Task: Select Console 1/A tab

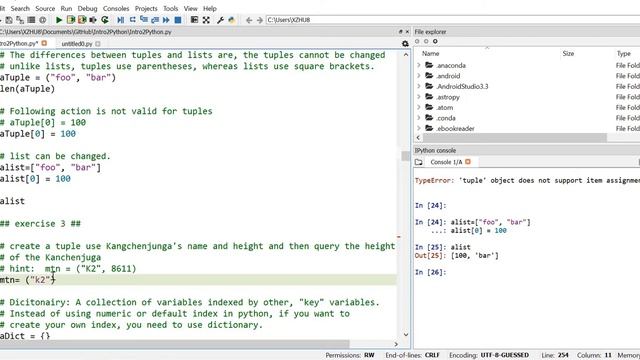Action: click(446, 162)
